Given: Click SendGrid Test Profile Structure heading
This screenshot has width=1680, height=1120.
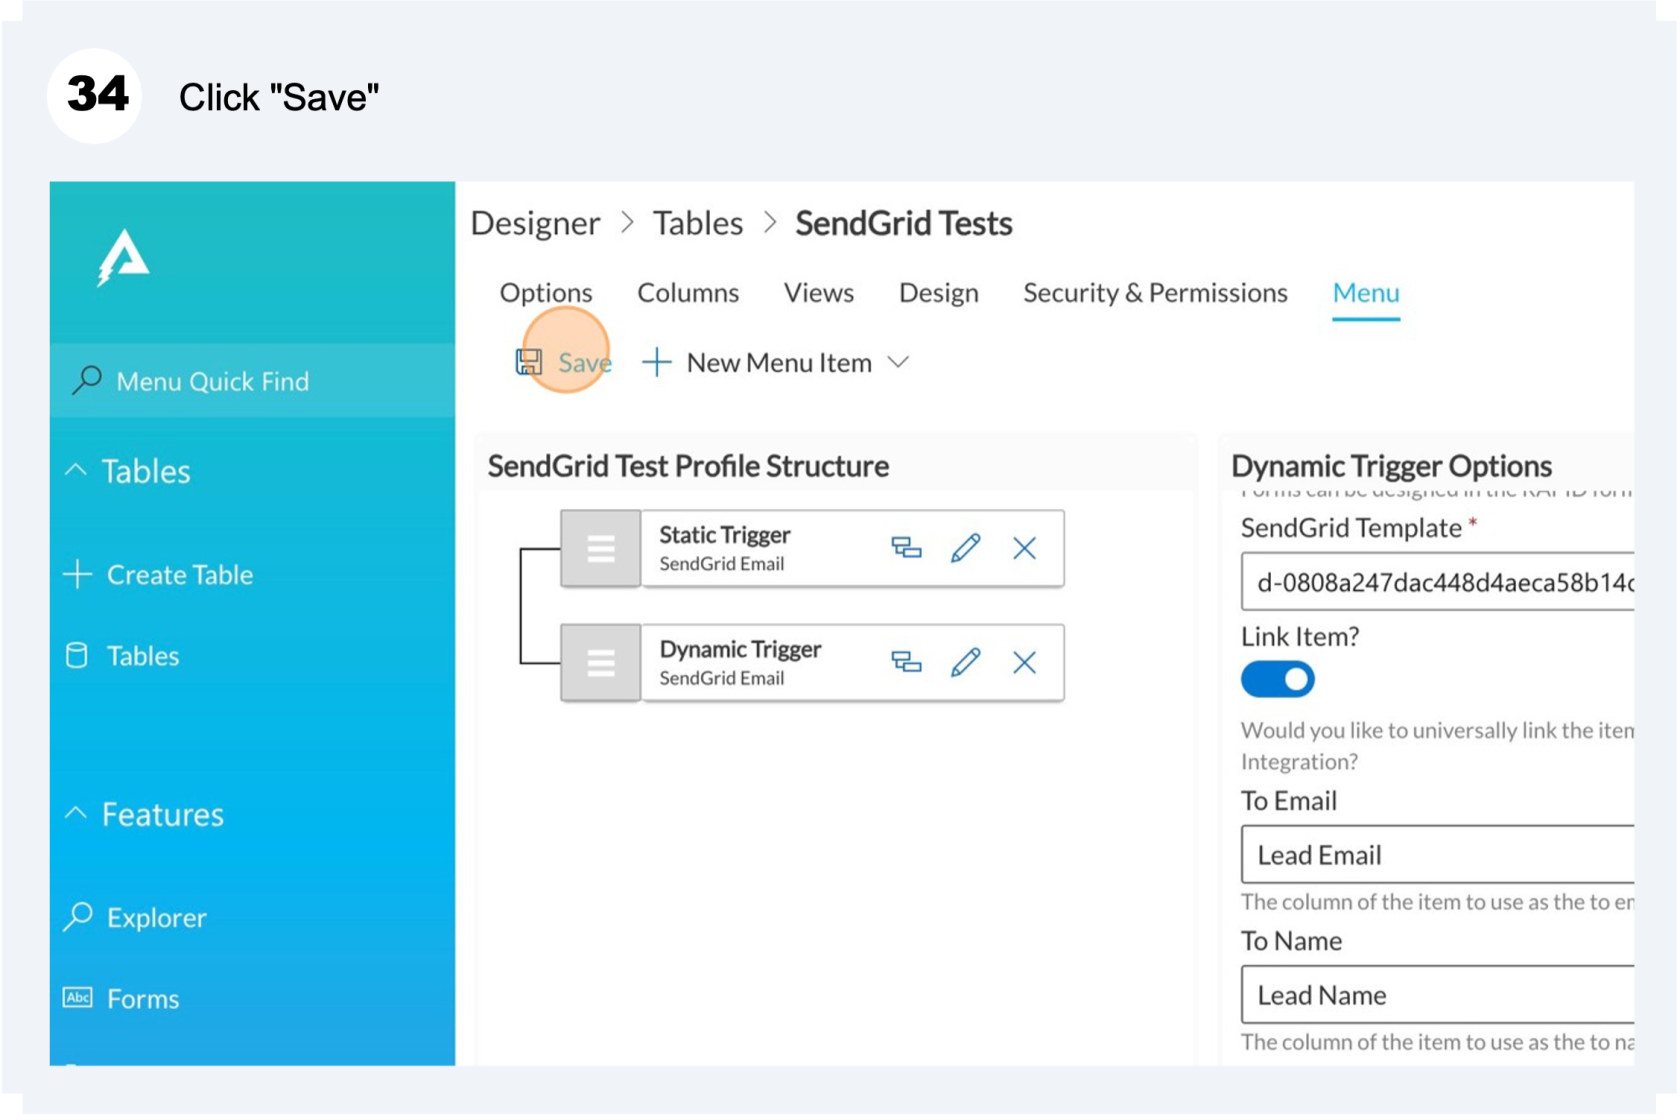Looking at the screenshot, I should (x=688, y=466).
